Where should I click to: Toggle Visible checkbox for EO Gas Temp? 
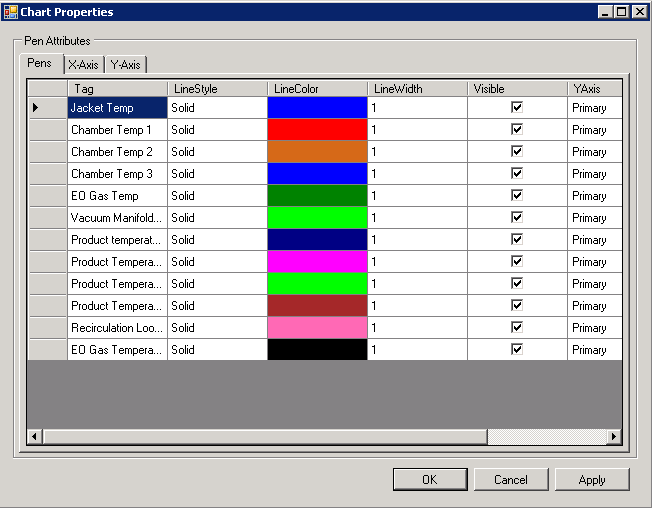517,196
